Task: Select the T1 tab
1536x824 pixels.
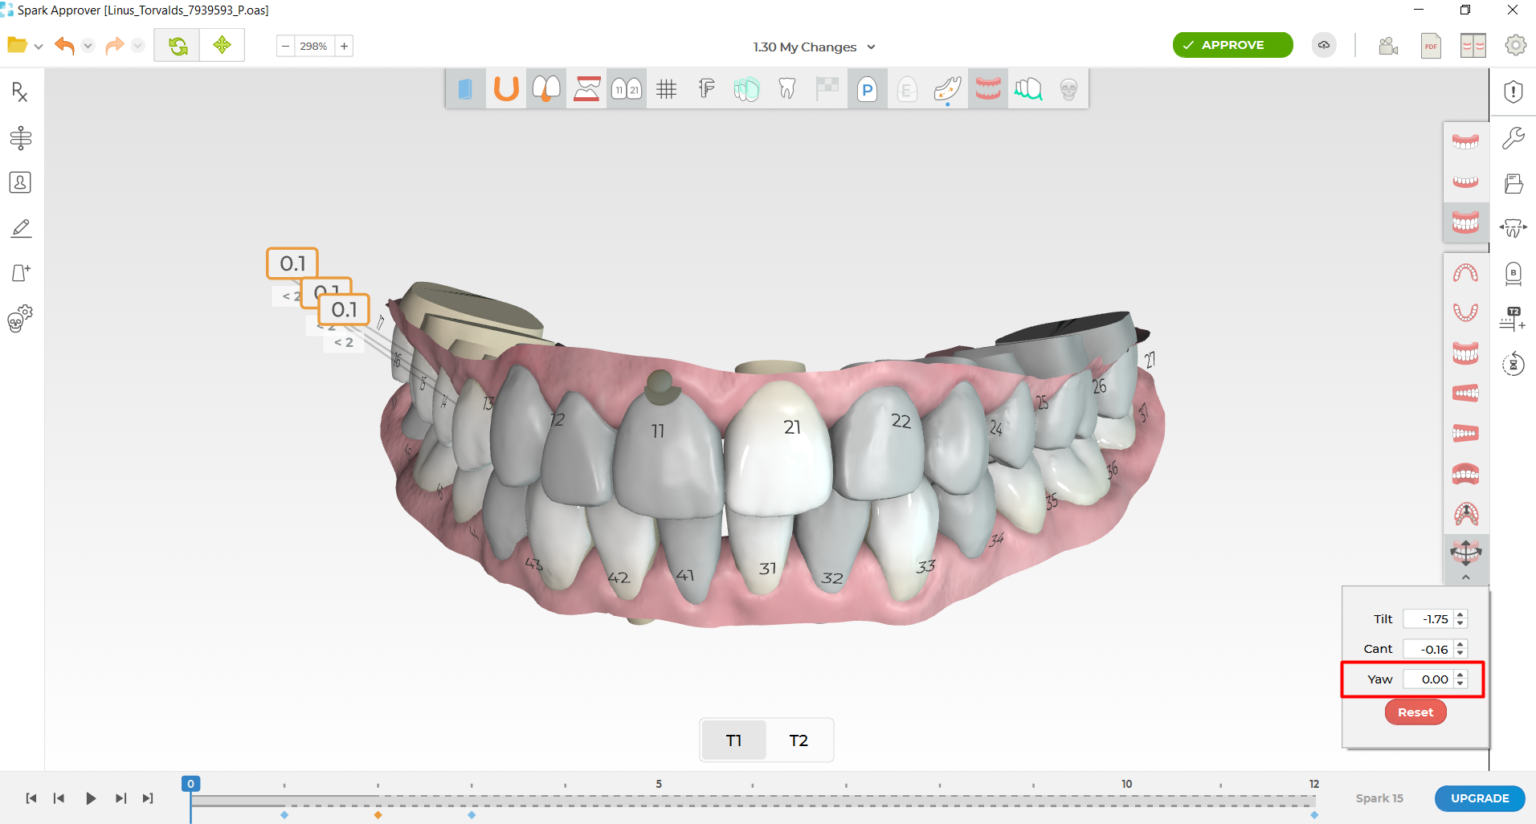Action: pyautogui.click(x=734, y=741)
